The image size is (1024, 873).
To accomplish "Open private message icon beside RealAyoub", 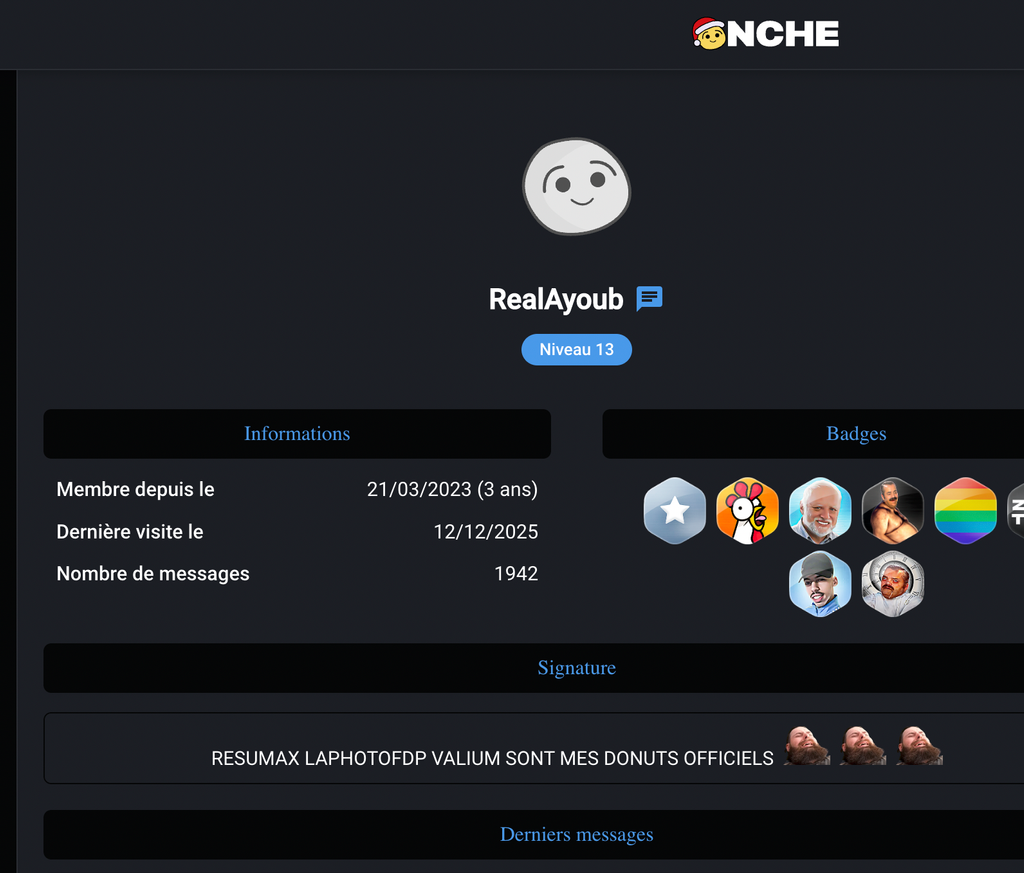I will tap(649, 299).
